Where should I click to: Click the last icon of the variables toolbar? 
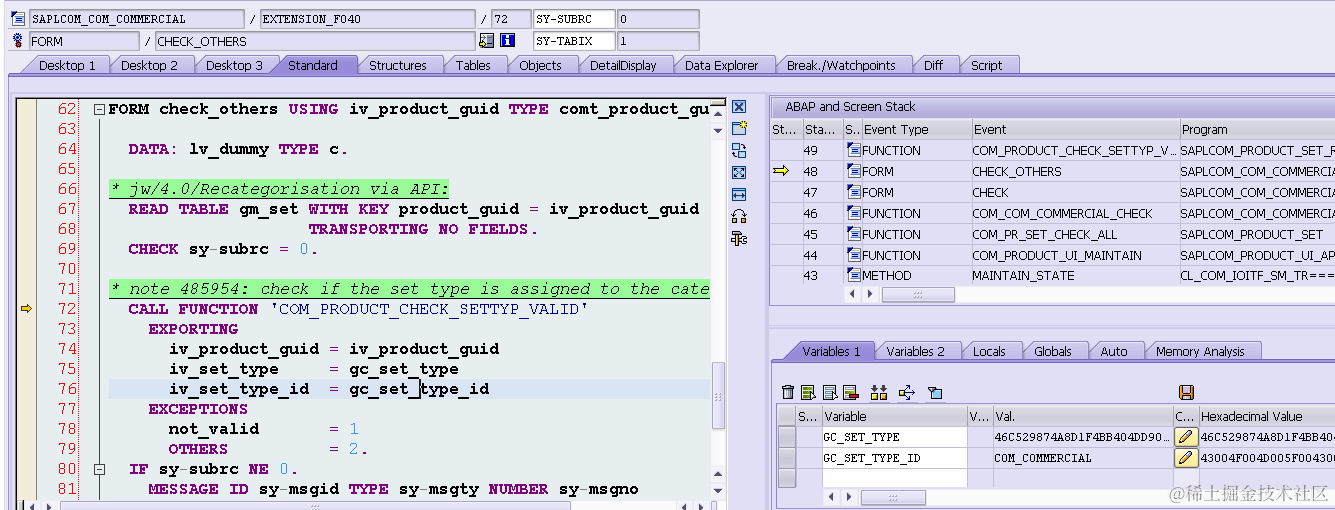coord(935,392)
